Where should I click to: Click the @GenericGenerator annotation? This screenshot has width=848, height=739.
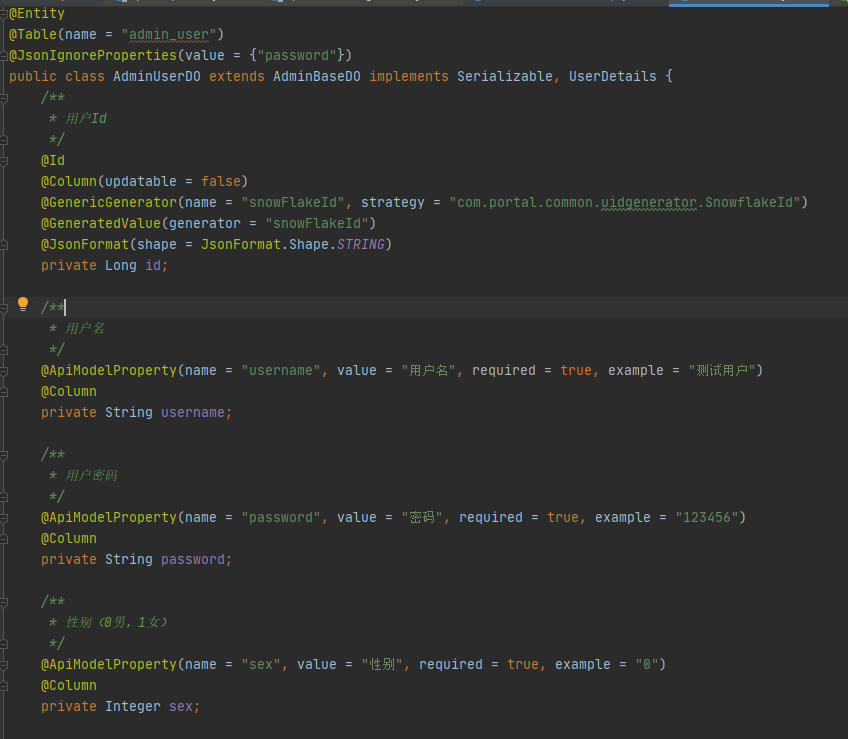coord(109,203)
